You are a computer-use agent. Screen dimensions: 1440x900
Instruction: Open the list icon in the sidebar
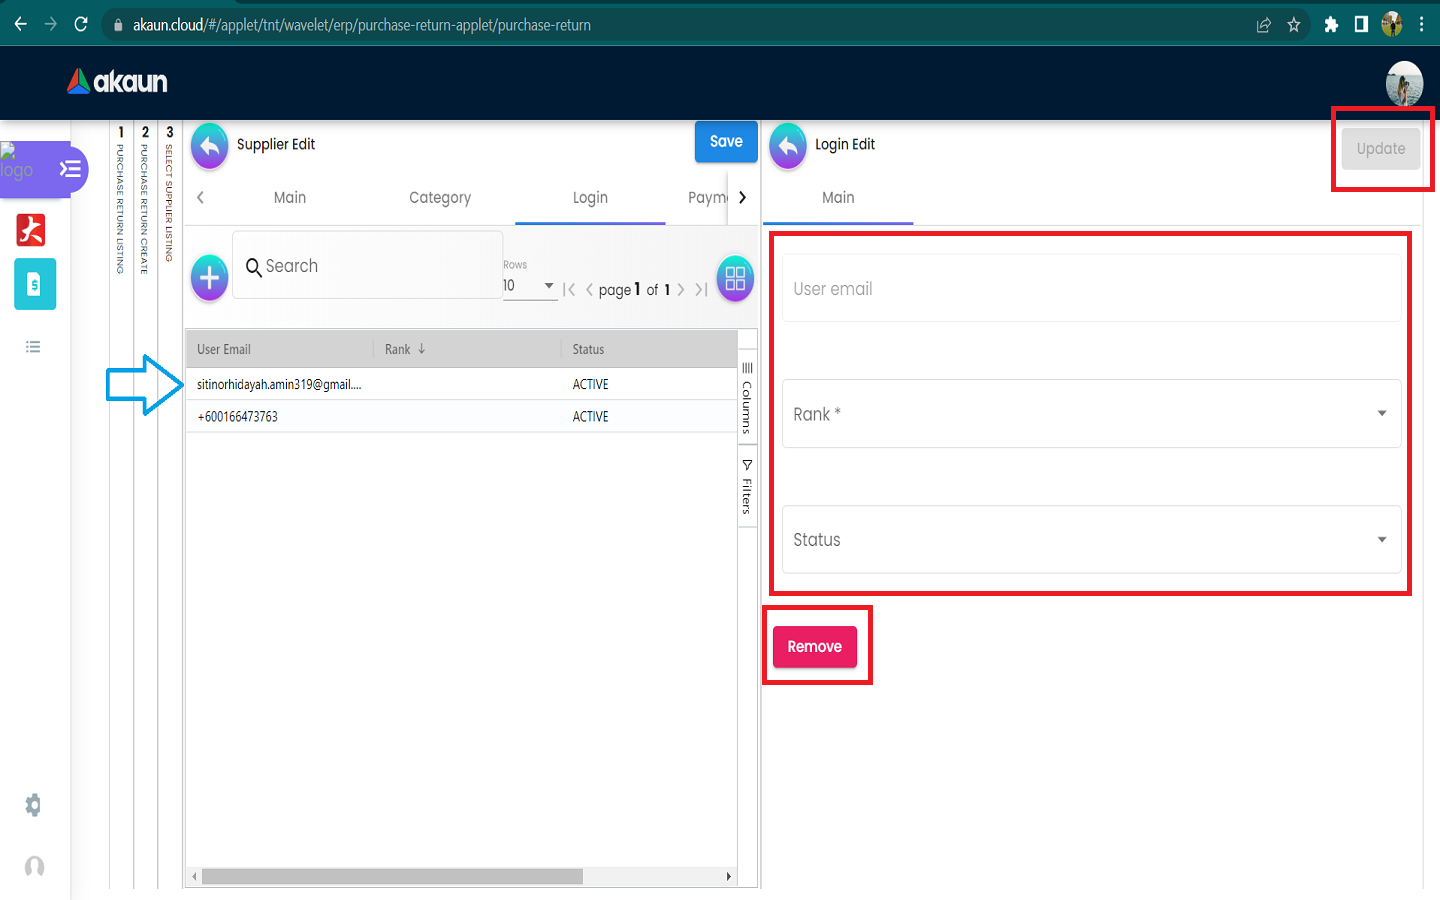33,347
